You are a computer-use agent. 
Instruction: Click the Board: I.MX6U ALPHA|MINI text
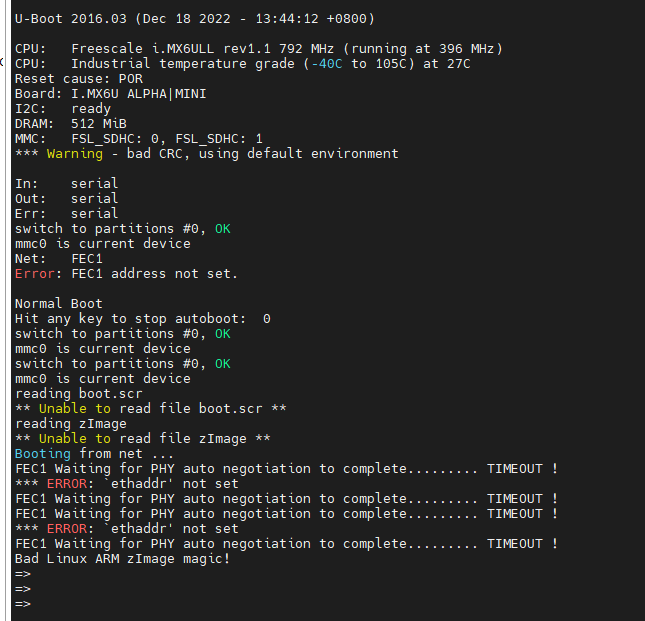111,94
